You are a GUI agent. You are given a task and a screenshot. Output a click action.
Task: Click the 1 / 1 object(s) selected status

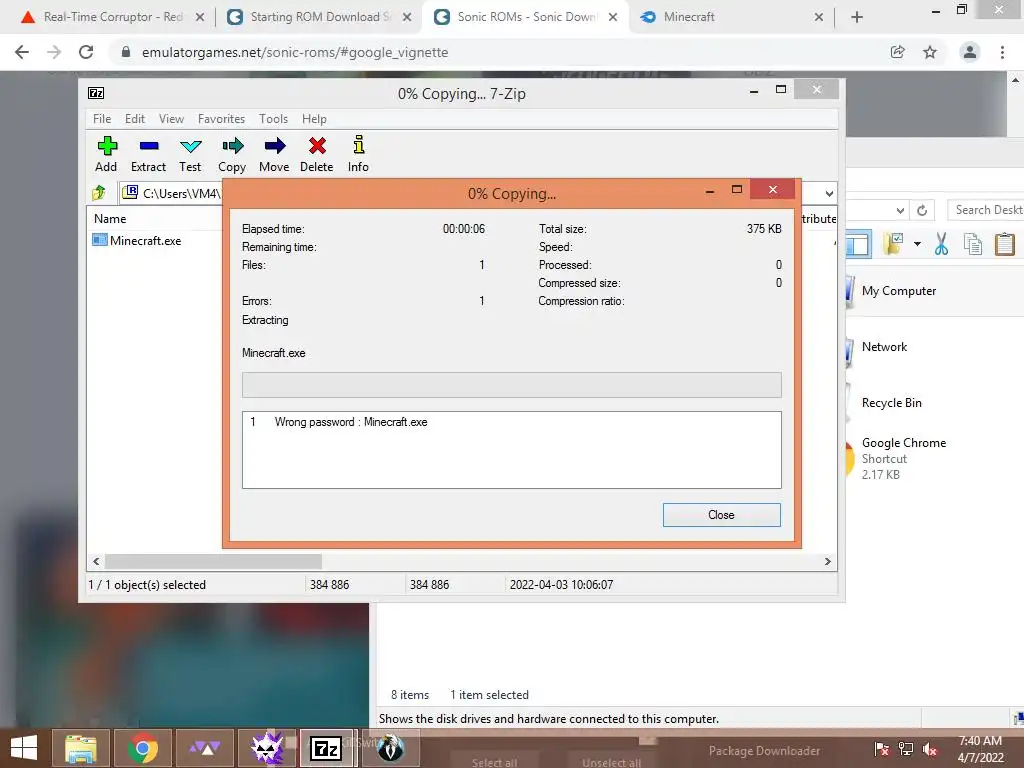coord(148,584)
